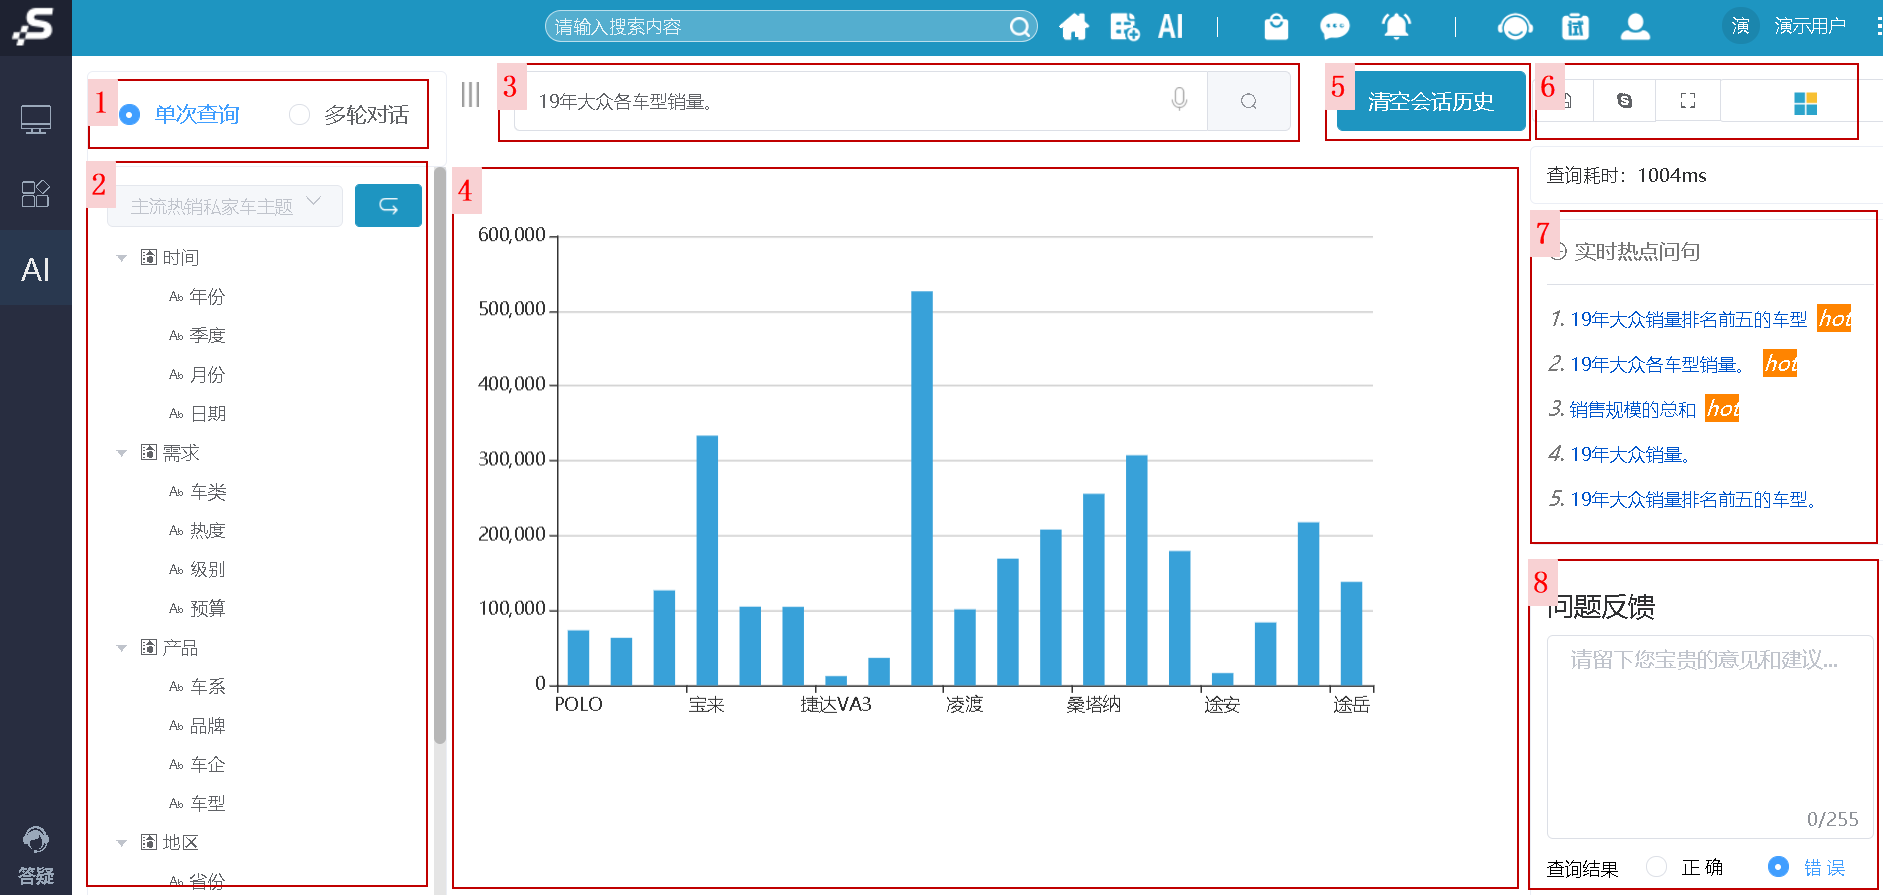The width and height of the screenshot is (1883, 895).
Task: Click the blue switch-theme arrow button
Action: [388, 205]
